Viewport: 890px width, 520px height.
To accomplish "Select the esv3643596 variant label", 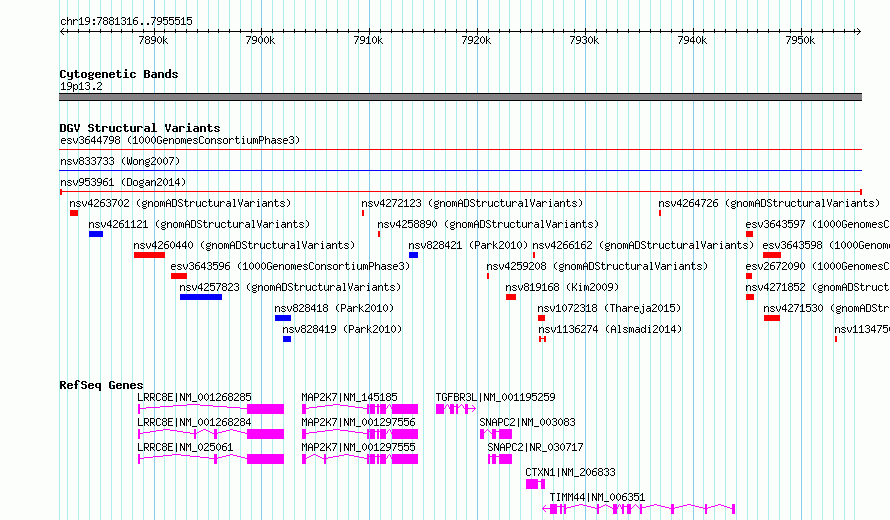I will [290, 266].
